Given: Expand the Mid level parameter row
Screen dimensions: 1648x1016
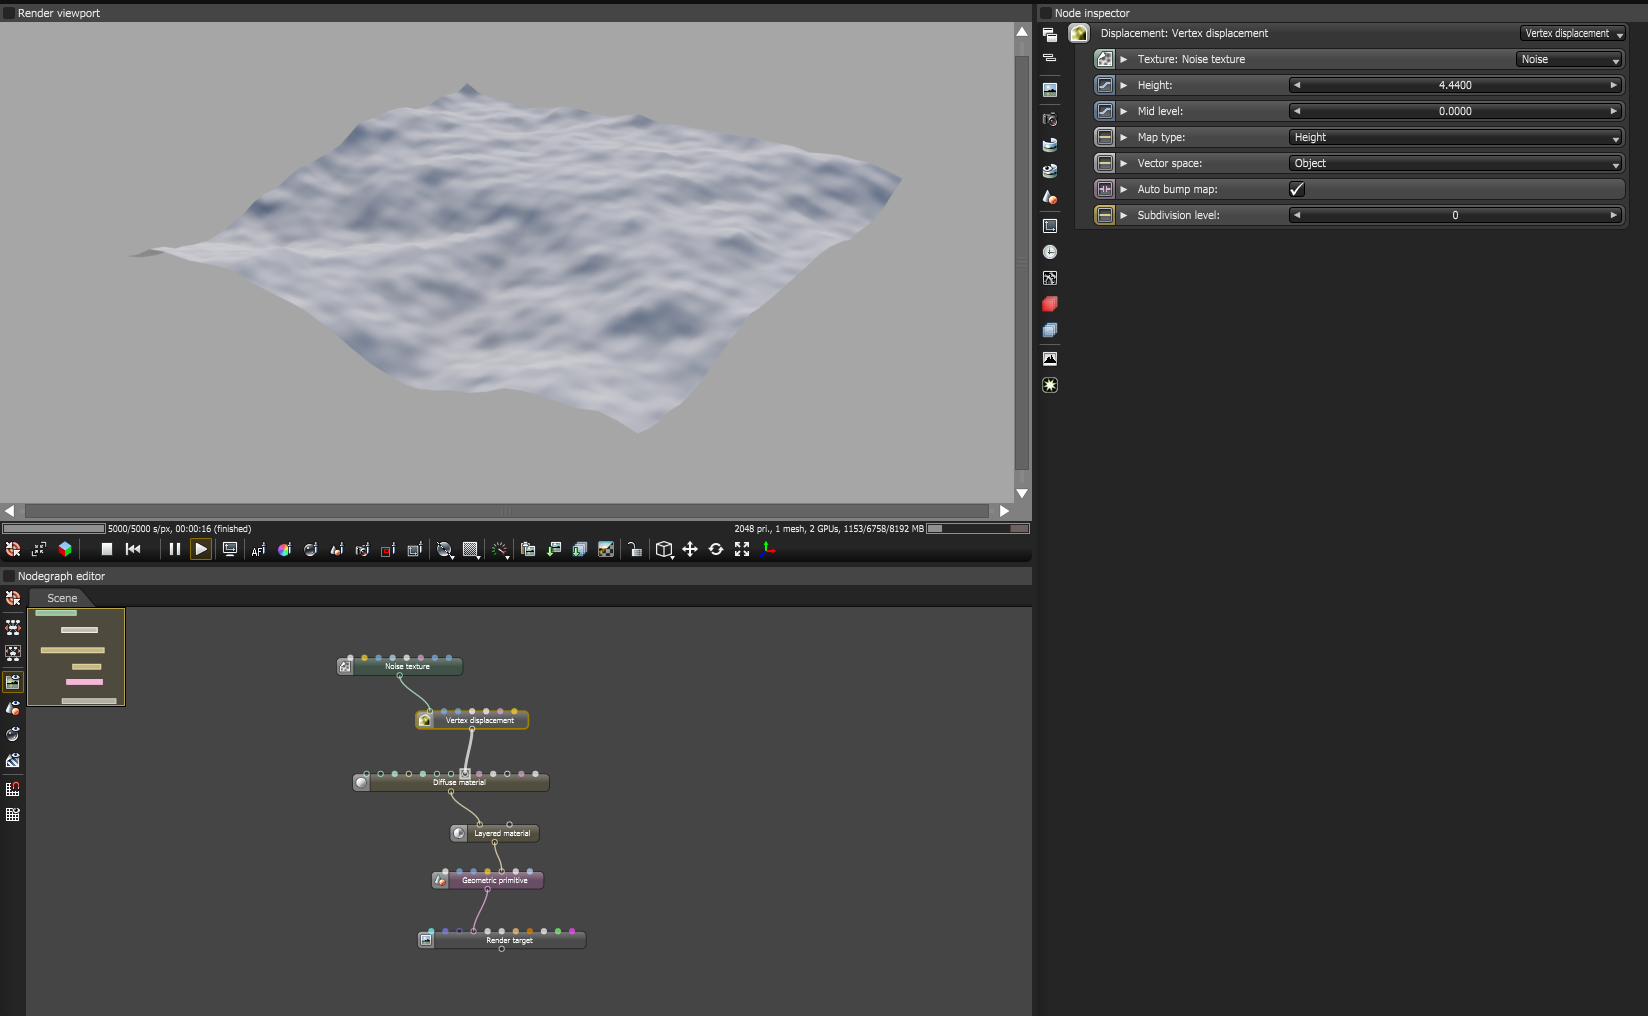Looking at the screenshot, I should click(1124, 111).
